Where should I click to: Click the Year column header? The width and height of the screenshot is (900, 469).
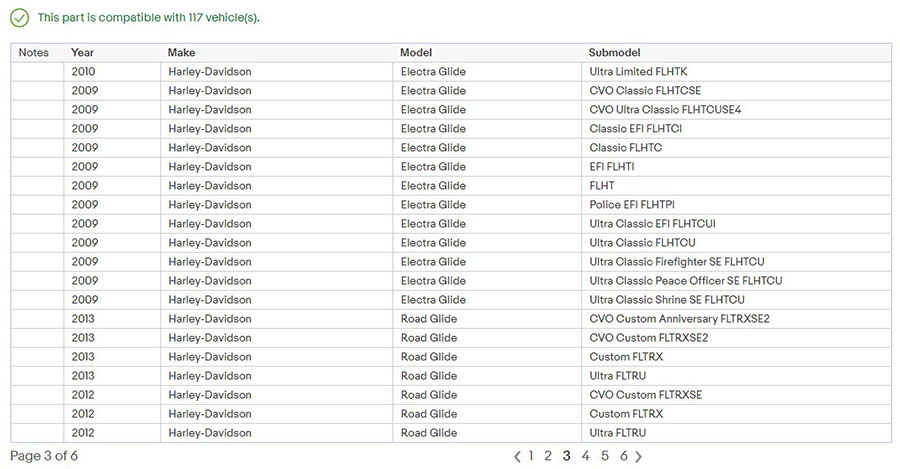pyautogui.click(x=82, y=52)
